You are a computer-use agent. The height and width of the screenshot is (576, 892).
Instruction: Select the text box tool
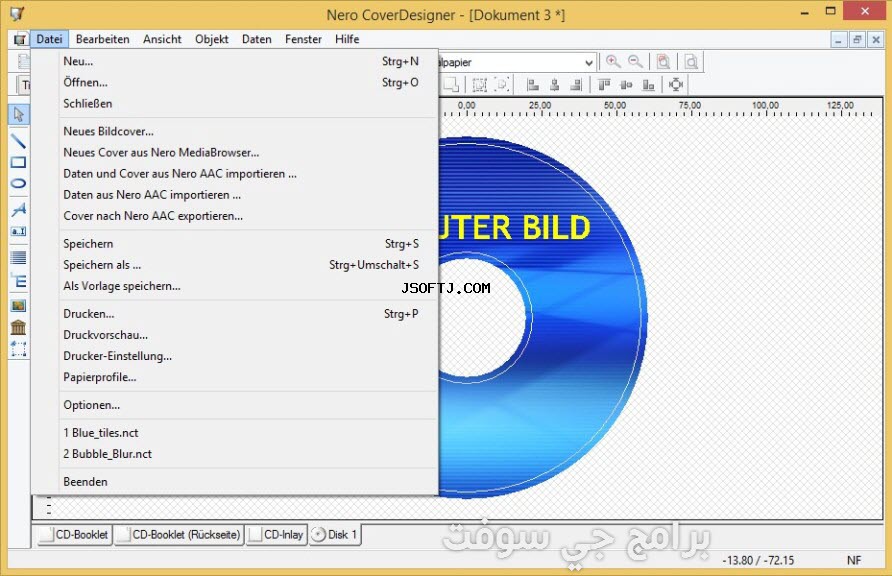click(18, 231)
